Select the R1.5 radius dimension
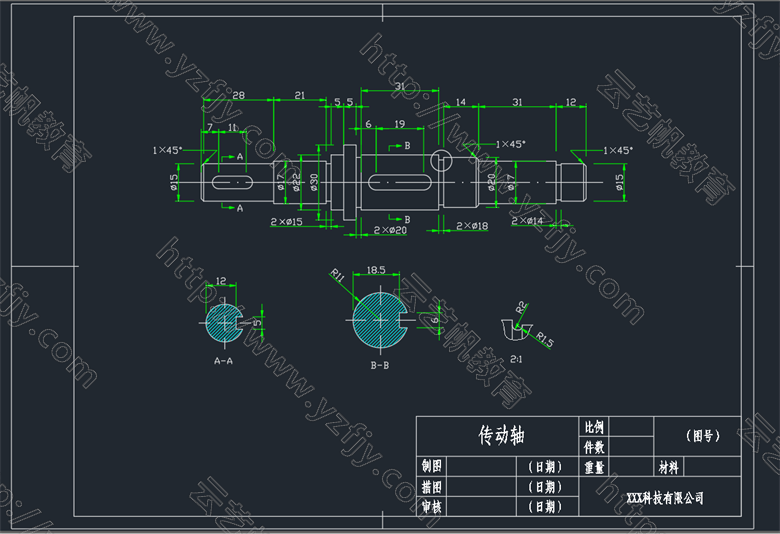The width and height of the screenshot is (780, 534). [545, 340]
